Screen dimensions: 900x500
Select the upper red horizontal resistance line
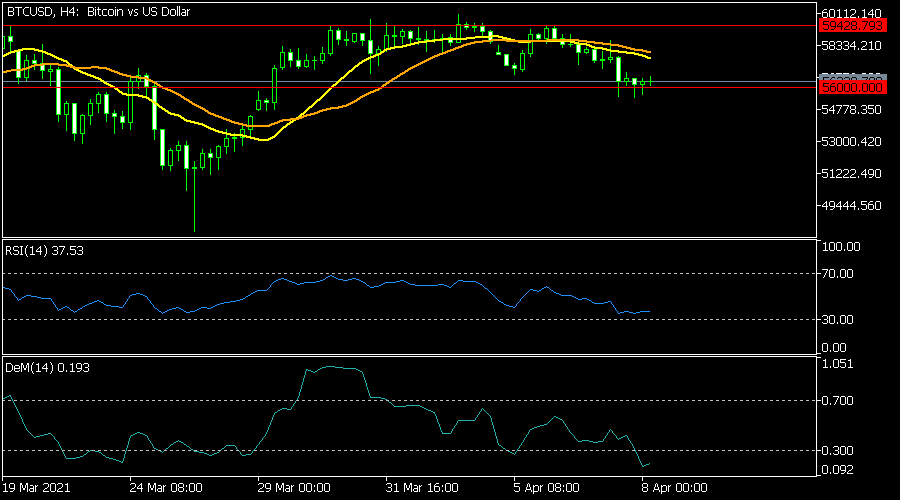(409, 26)
